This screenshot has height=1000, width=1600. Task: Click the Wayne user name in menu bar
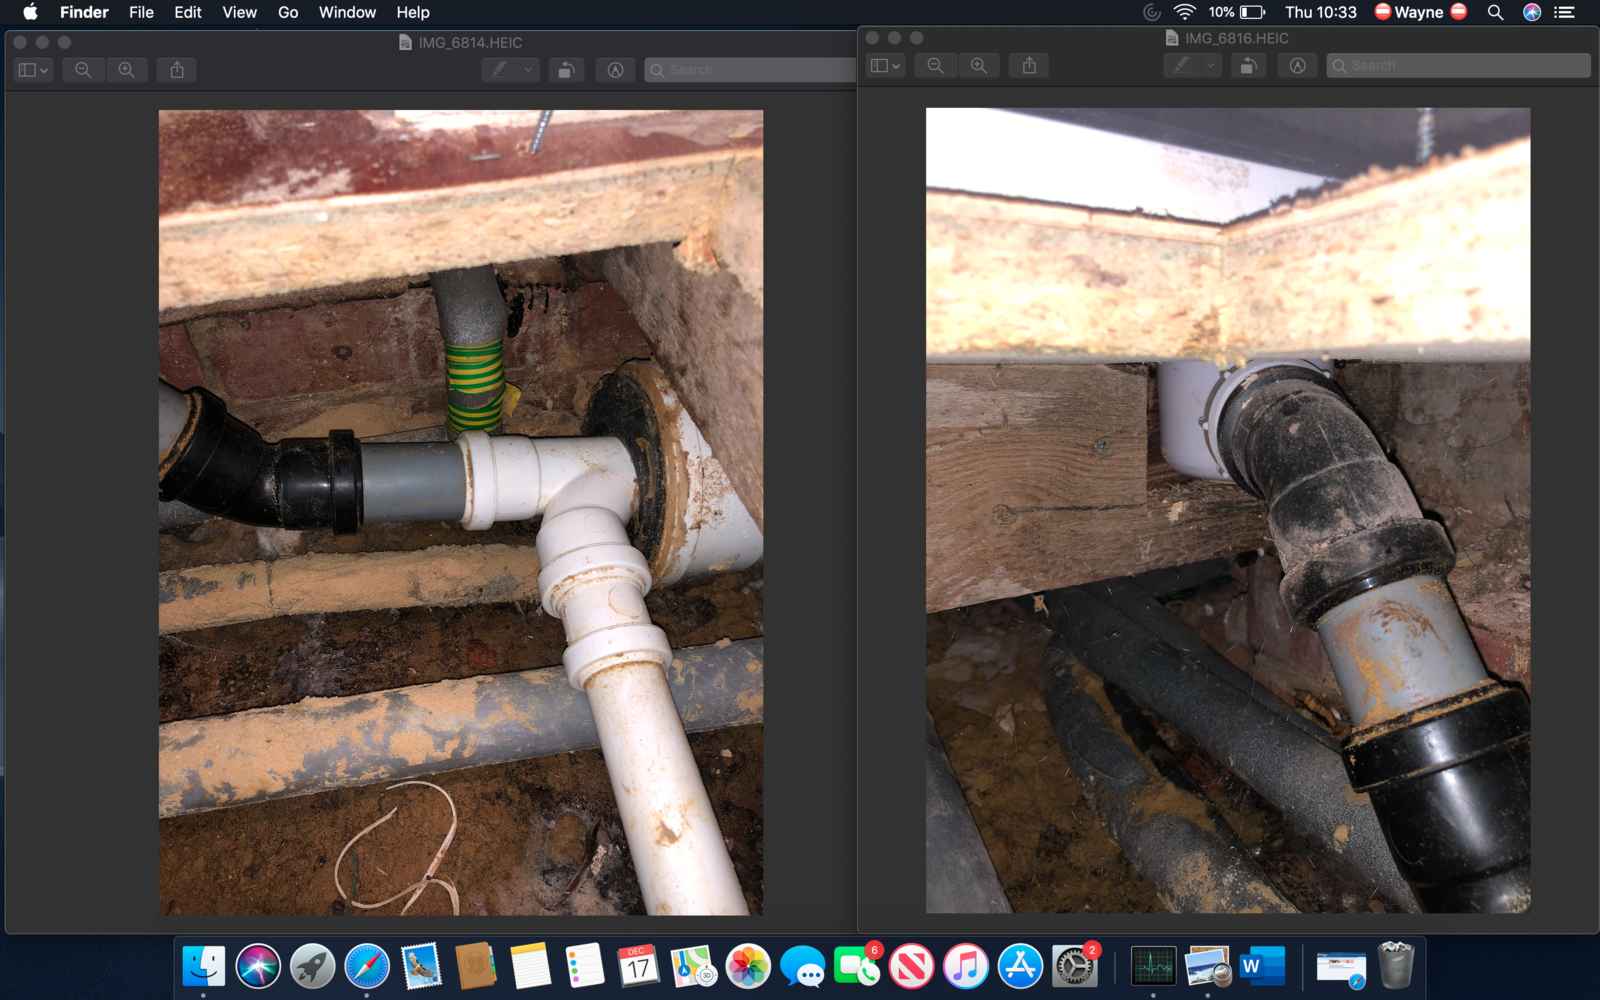[1418, 12]
